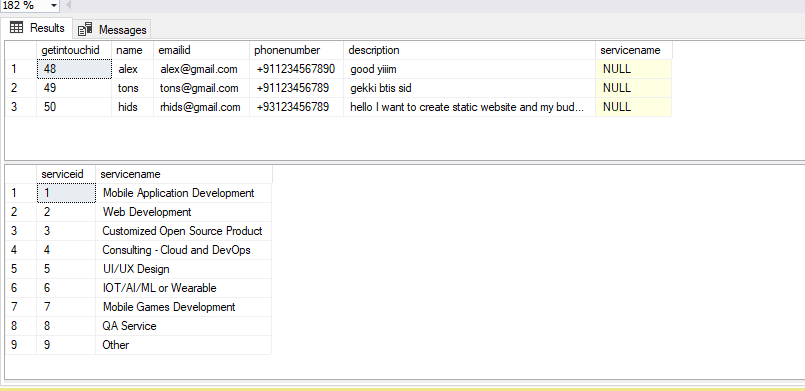Select cell with getintouchid 48
This screenshot has height=391, width=805.
[74, 69]
